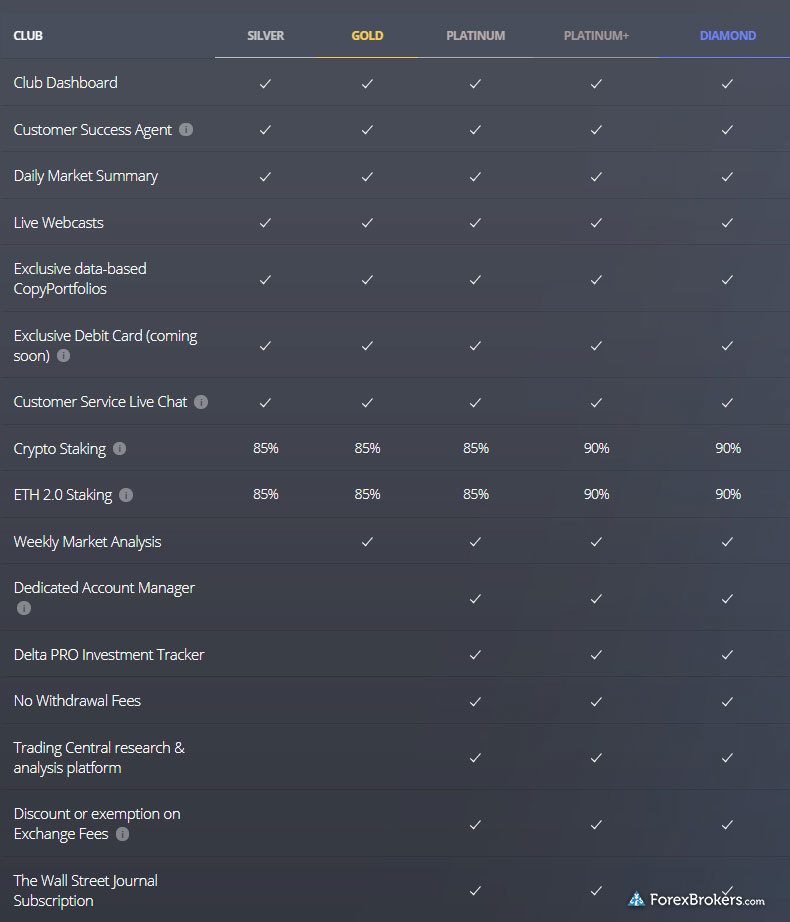Select the Gold club tab

367,36
